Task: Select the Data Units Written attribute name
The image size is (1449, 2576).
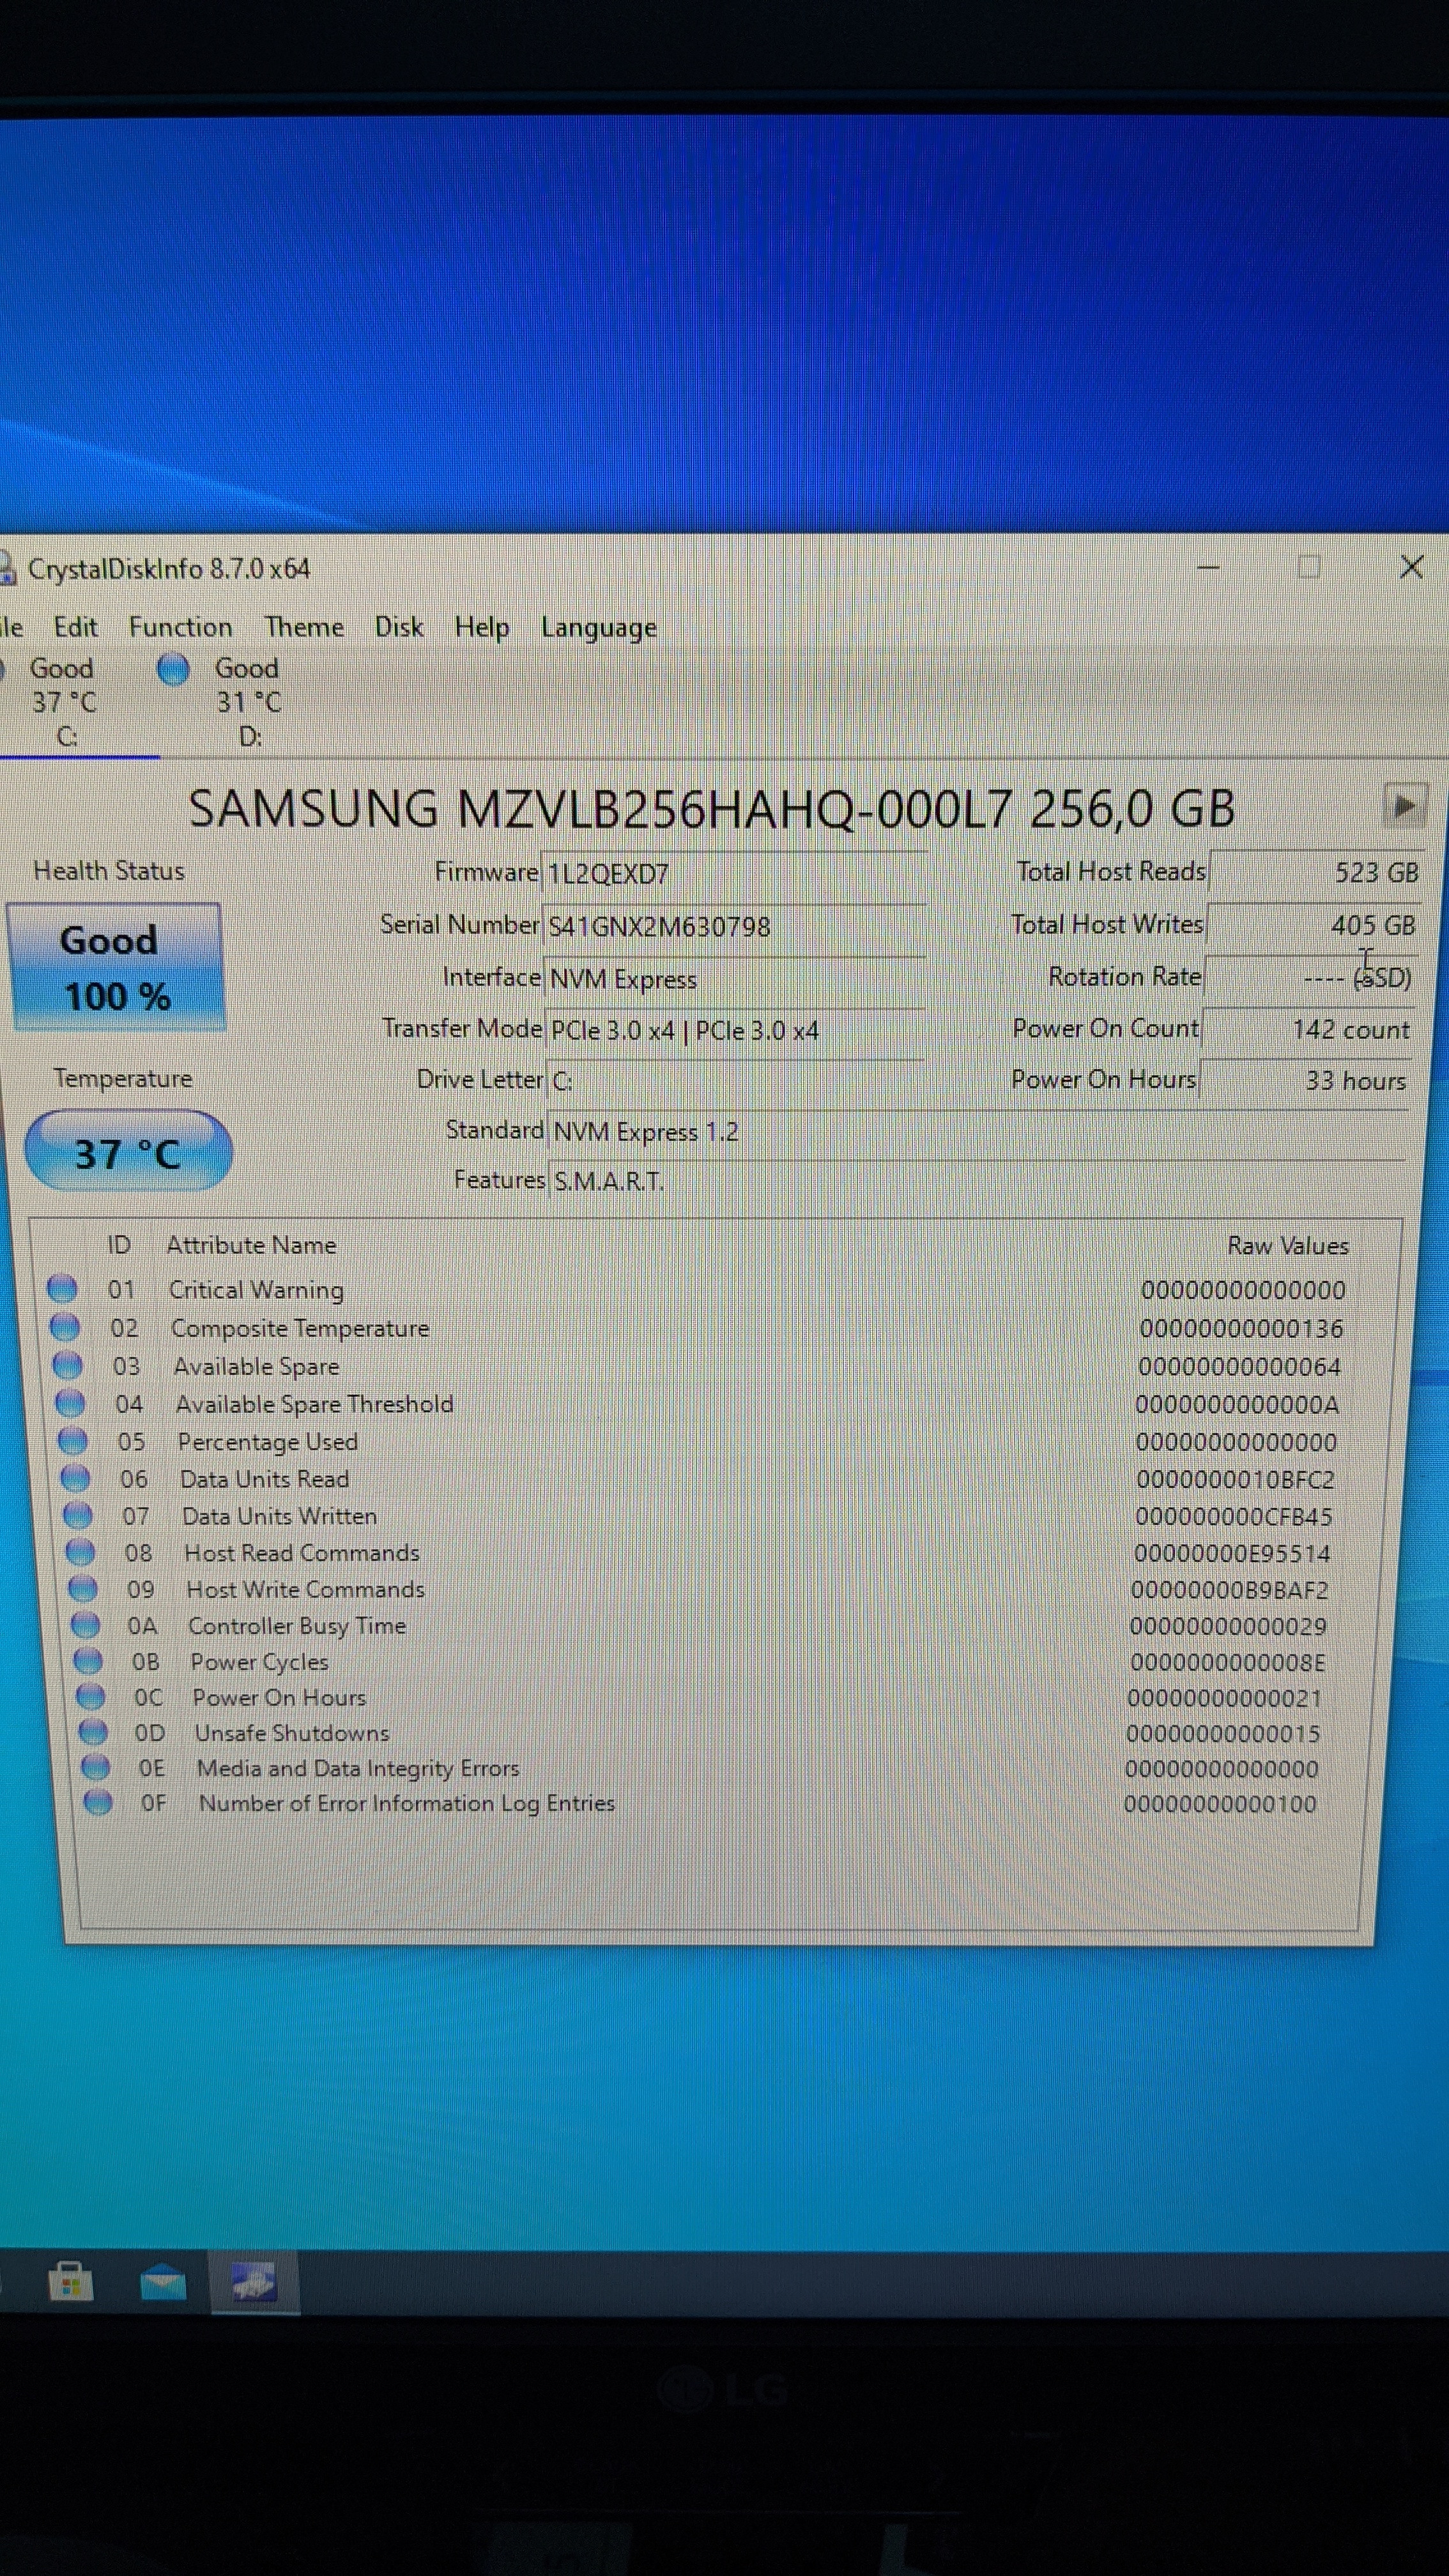Action: [280, 1516]
